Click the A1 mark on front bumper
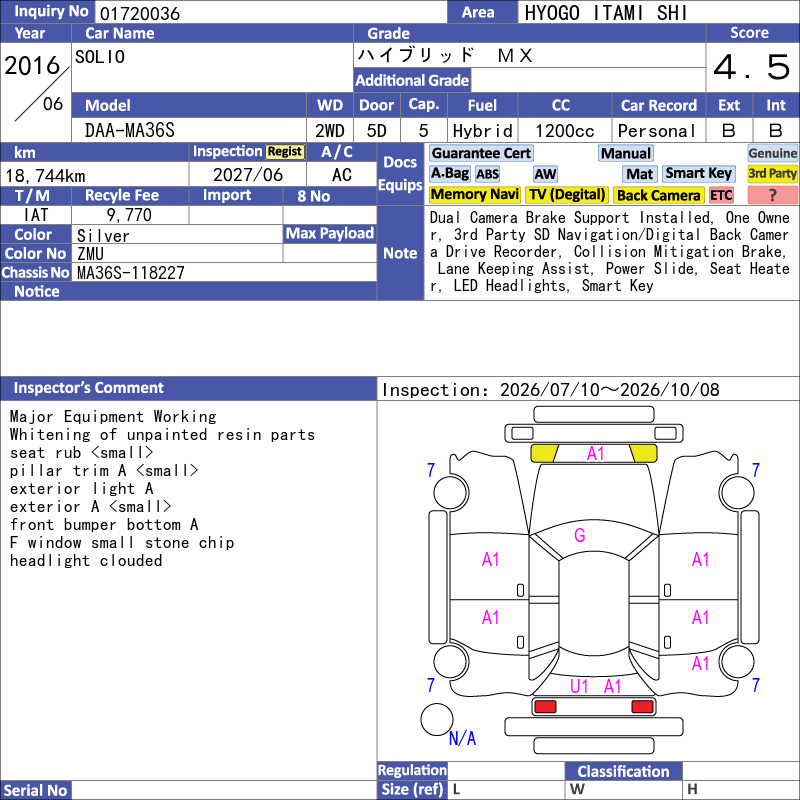This screenshot has height=800, width=800. [x=595, y=453]
